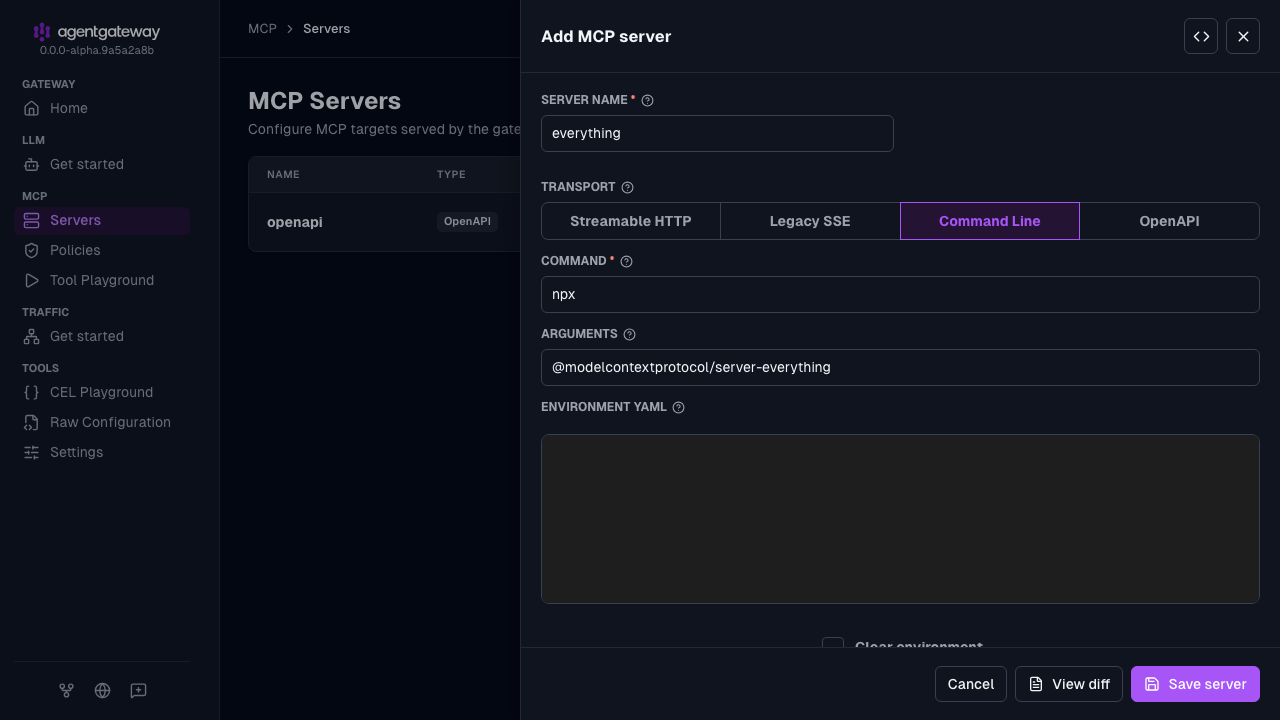Viewport: 1280px width, 720px height.
Task: Click the Raw Configuration file icon
Action: point(31,422)
